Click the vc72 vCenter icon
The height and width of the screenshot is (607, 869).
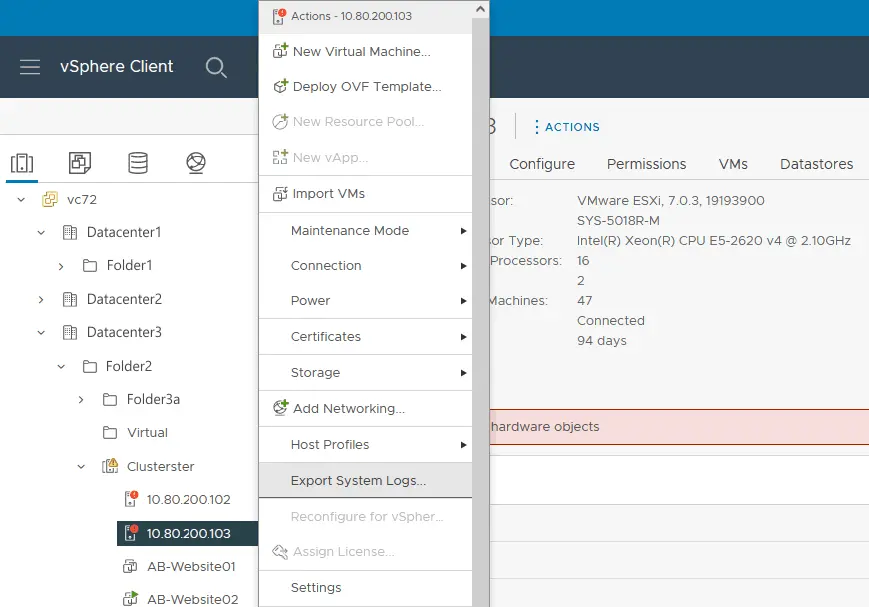[50, 199]
